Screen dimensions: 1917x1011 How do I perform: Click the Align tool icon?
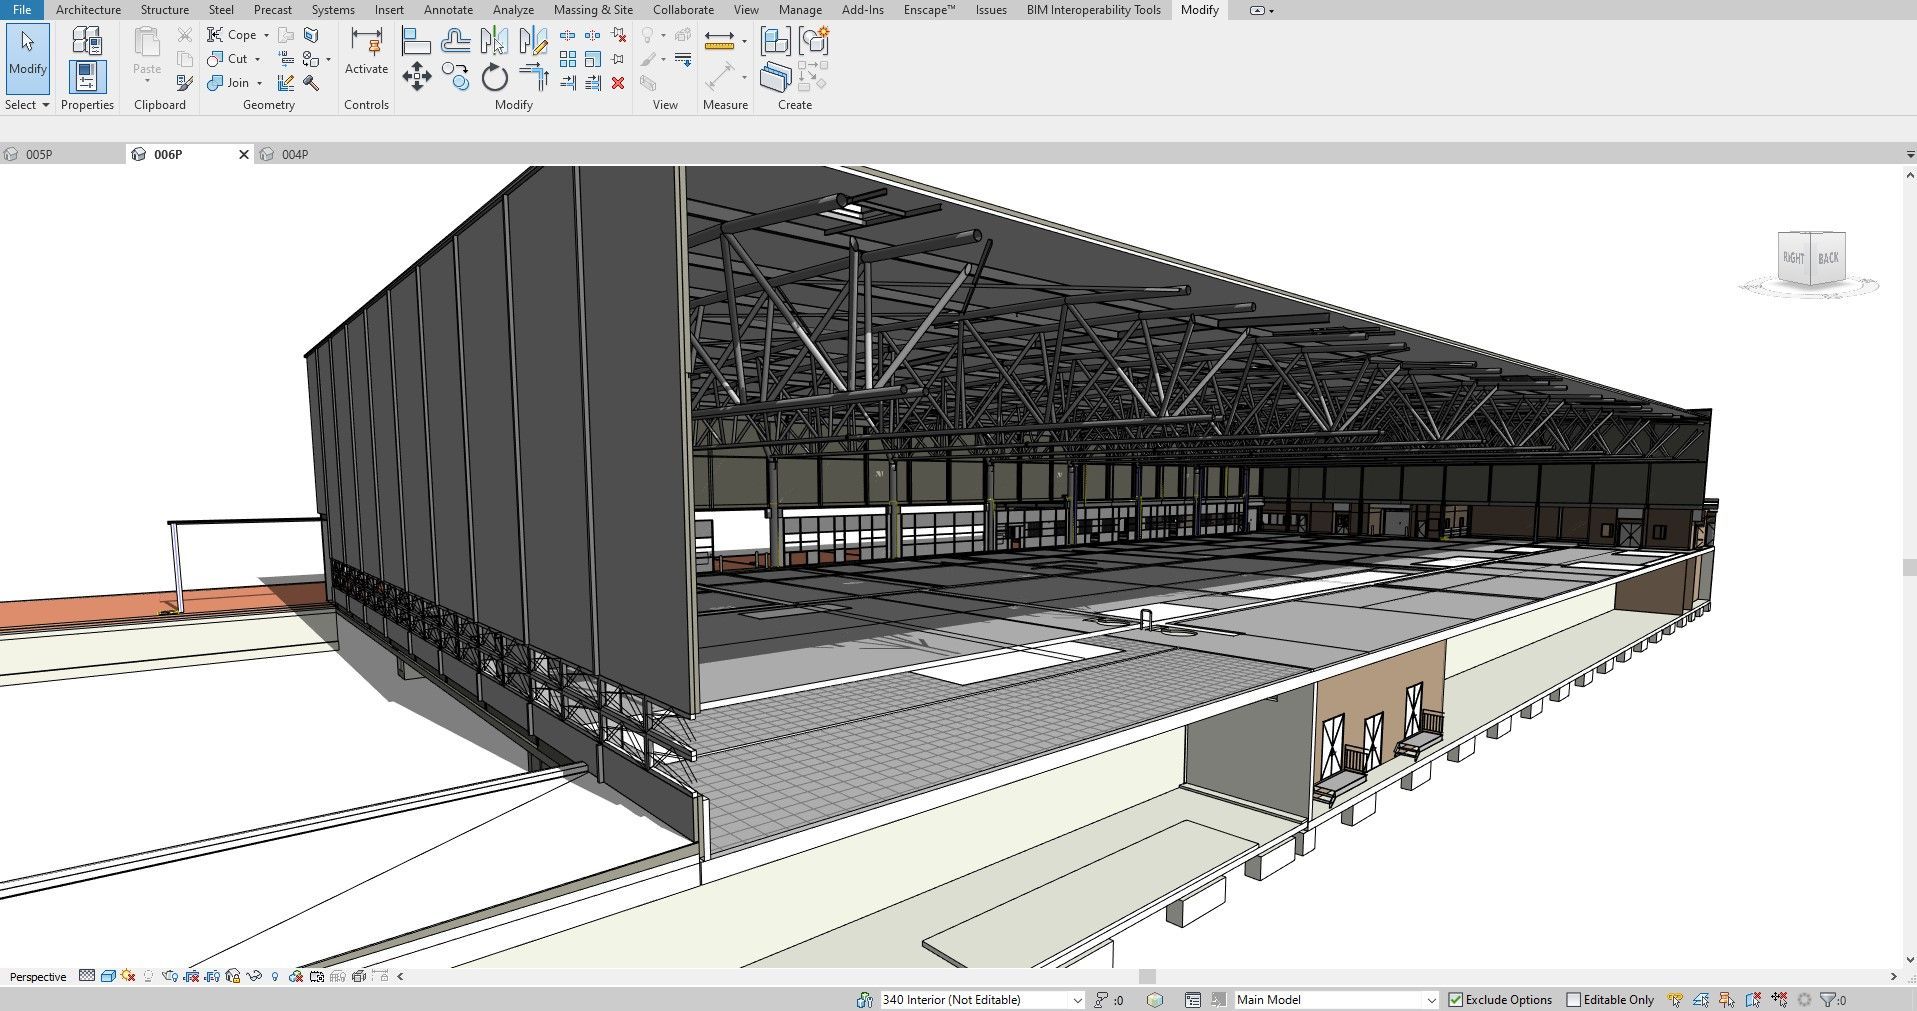click(x=416, y=41)
